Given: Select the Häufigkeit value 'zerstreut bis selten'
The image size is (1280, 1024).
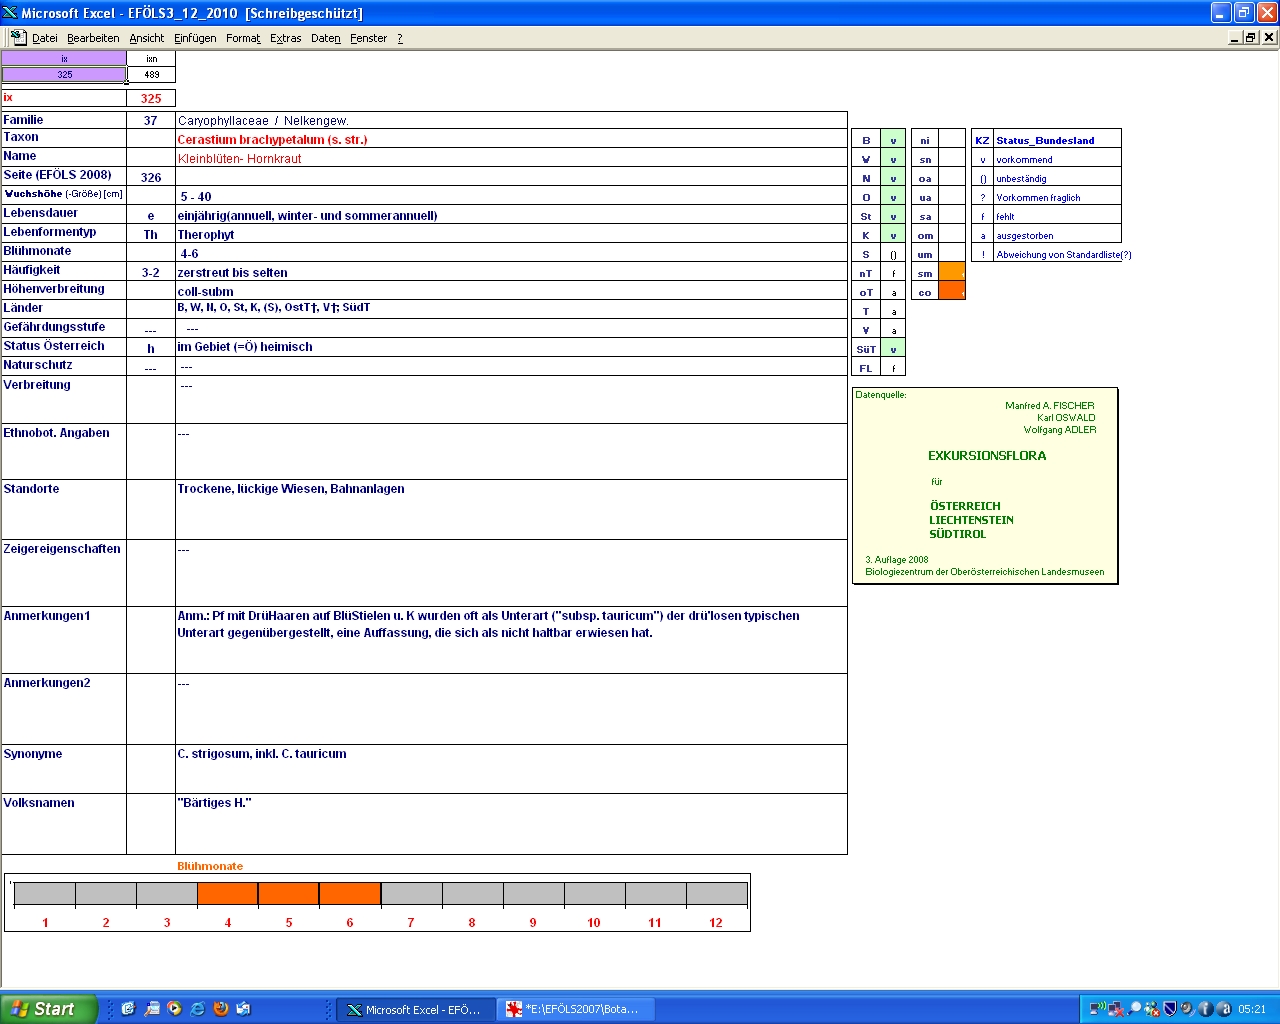Looking at the screenshot, I should (511, 272).
